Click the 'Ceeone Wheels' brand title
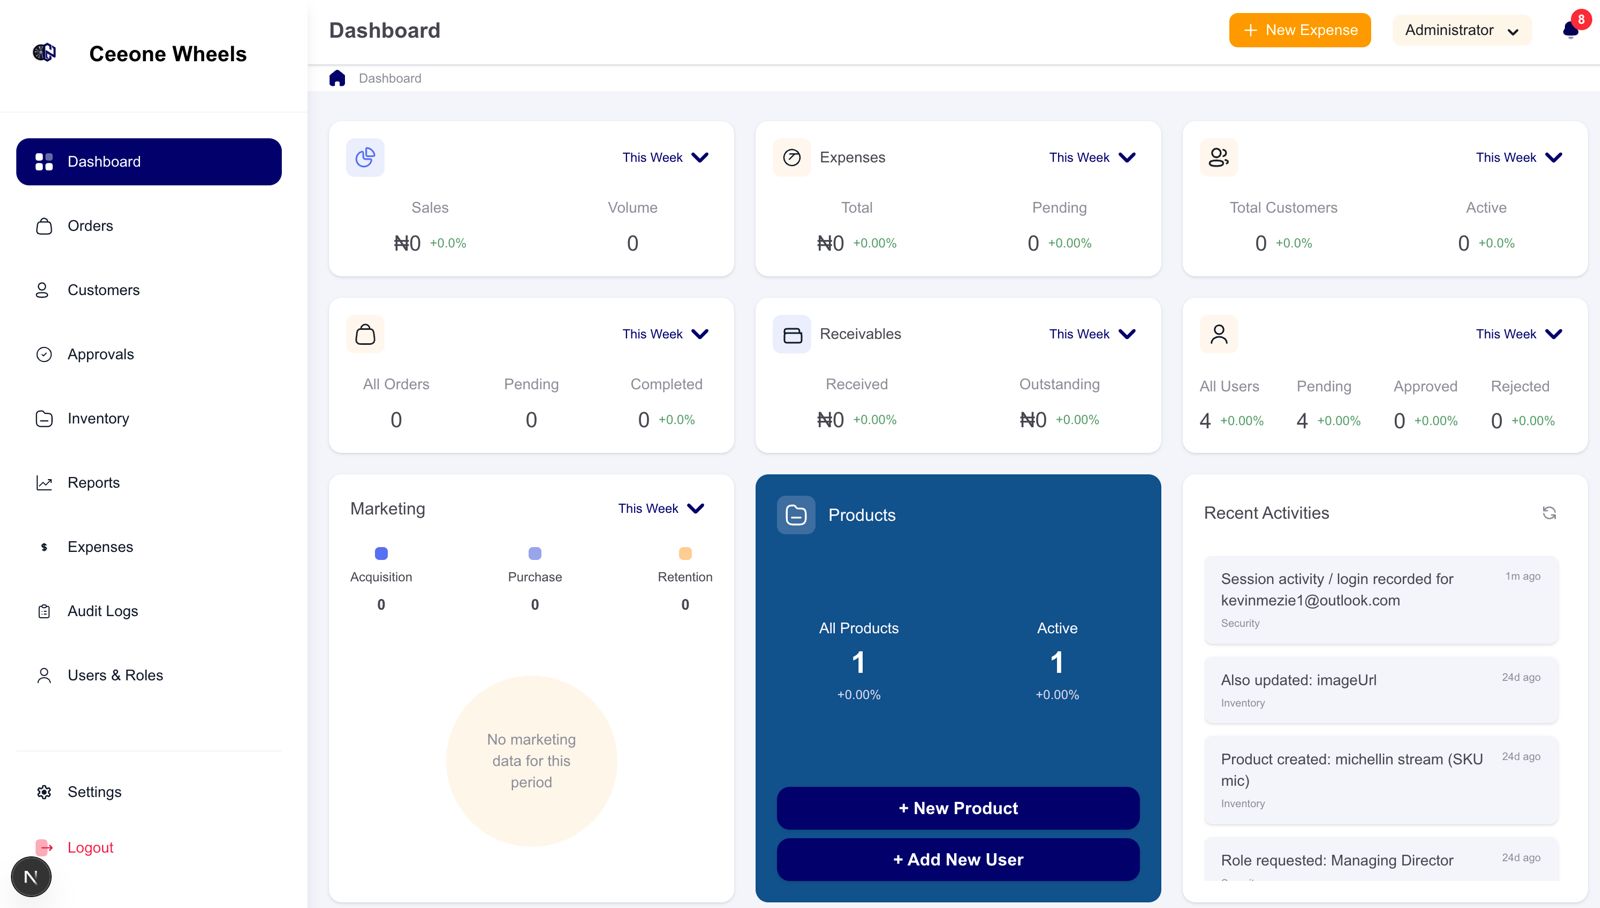1600x908 pixels. 168,54
